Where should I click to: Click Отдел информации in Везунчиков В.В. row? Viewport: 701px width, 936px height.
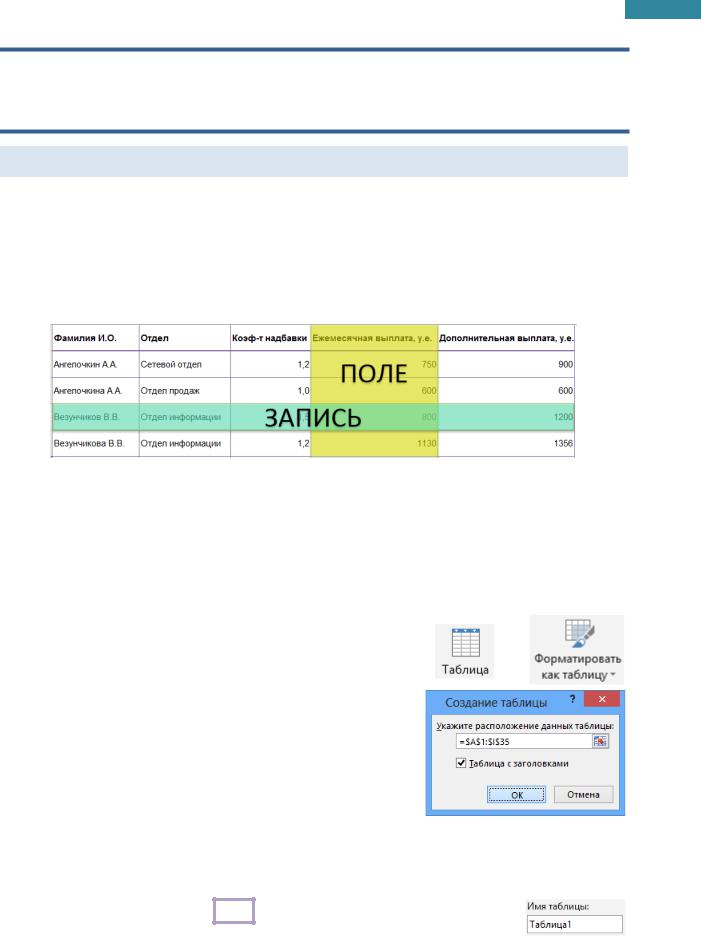pyautogui.click(x=185, y=417)
